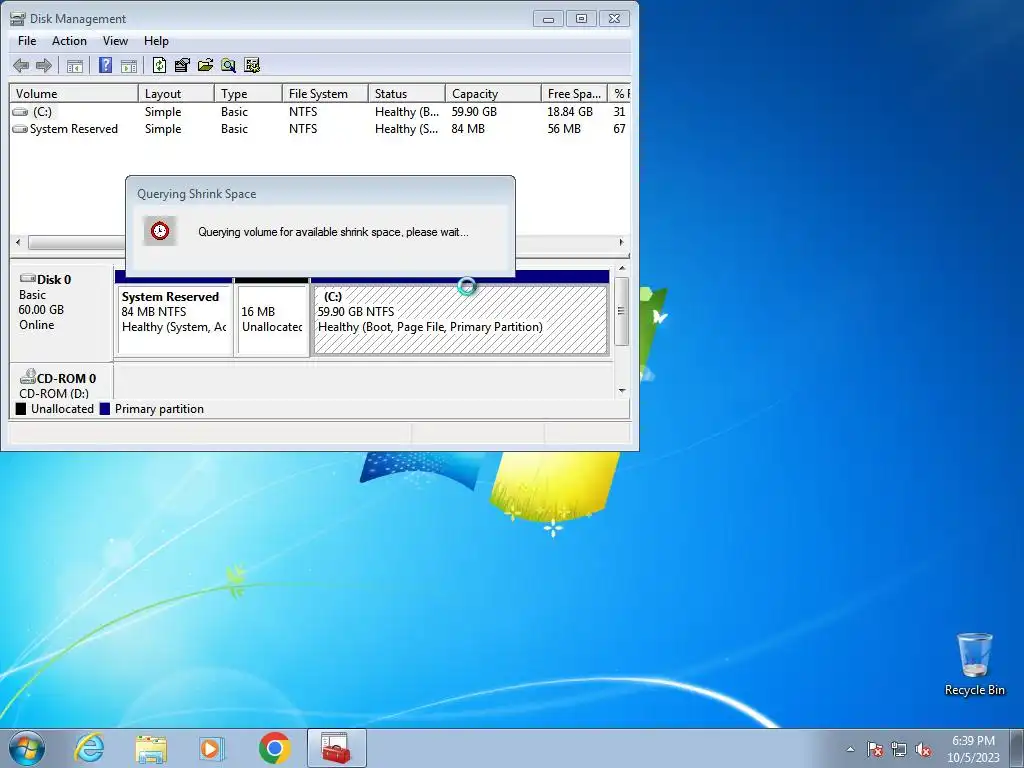
Task: Select the (C:) 59.90 GB partition block
Action: pos(460,320)
